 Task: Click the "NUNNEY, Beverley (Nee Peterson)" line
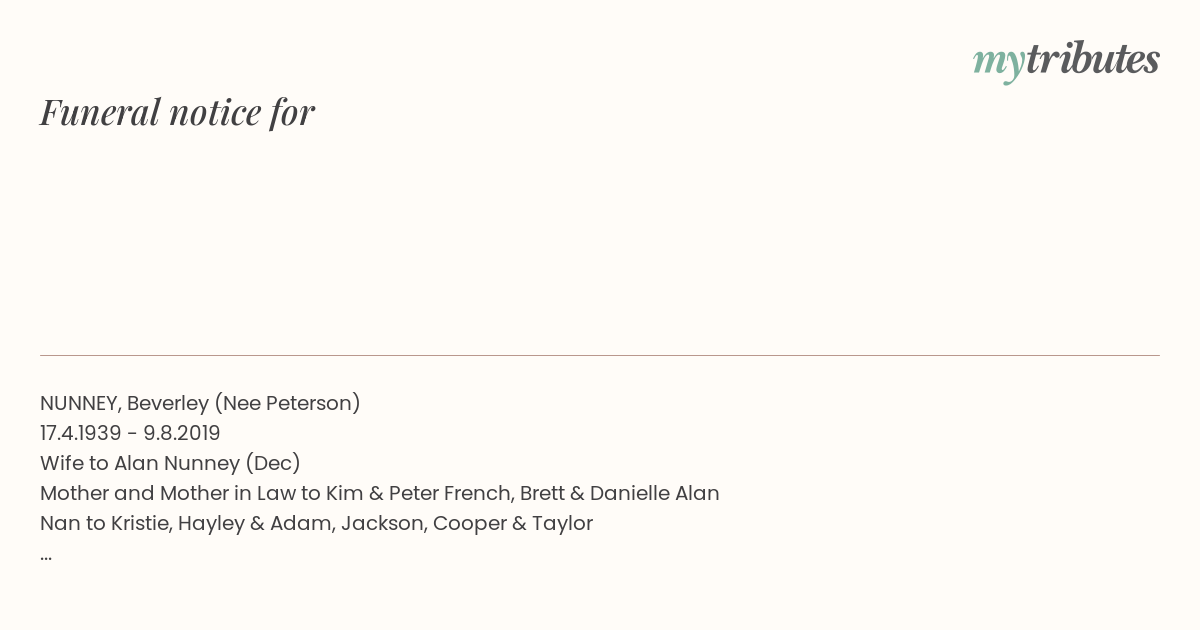pyautogui.click(x=200, y=403)
